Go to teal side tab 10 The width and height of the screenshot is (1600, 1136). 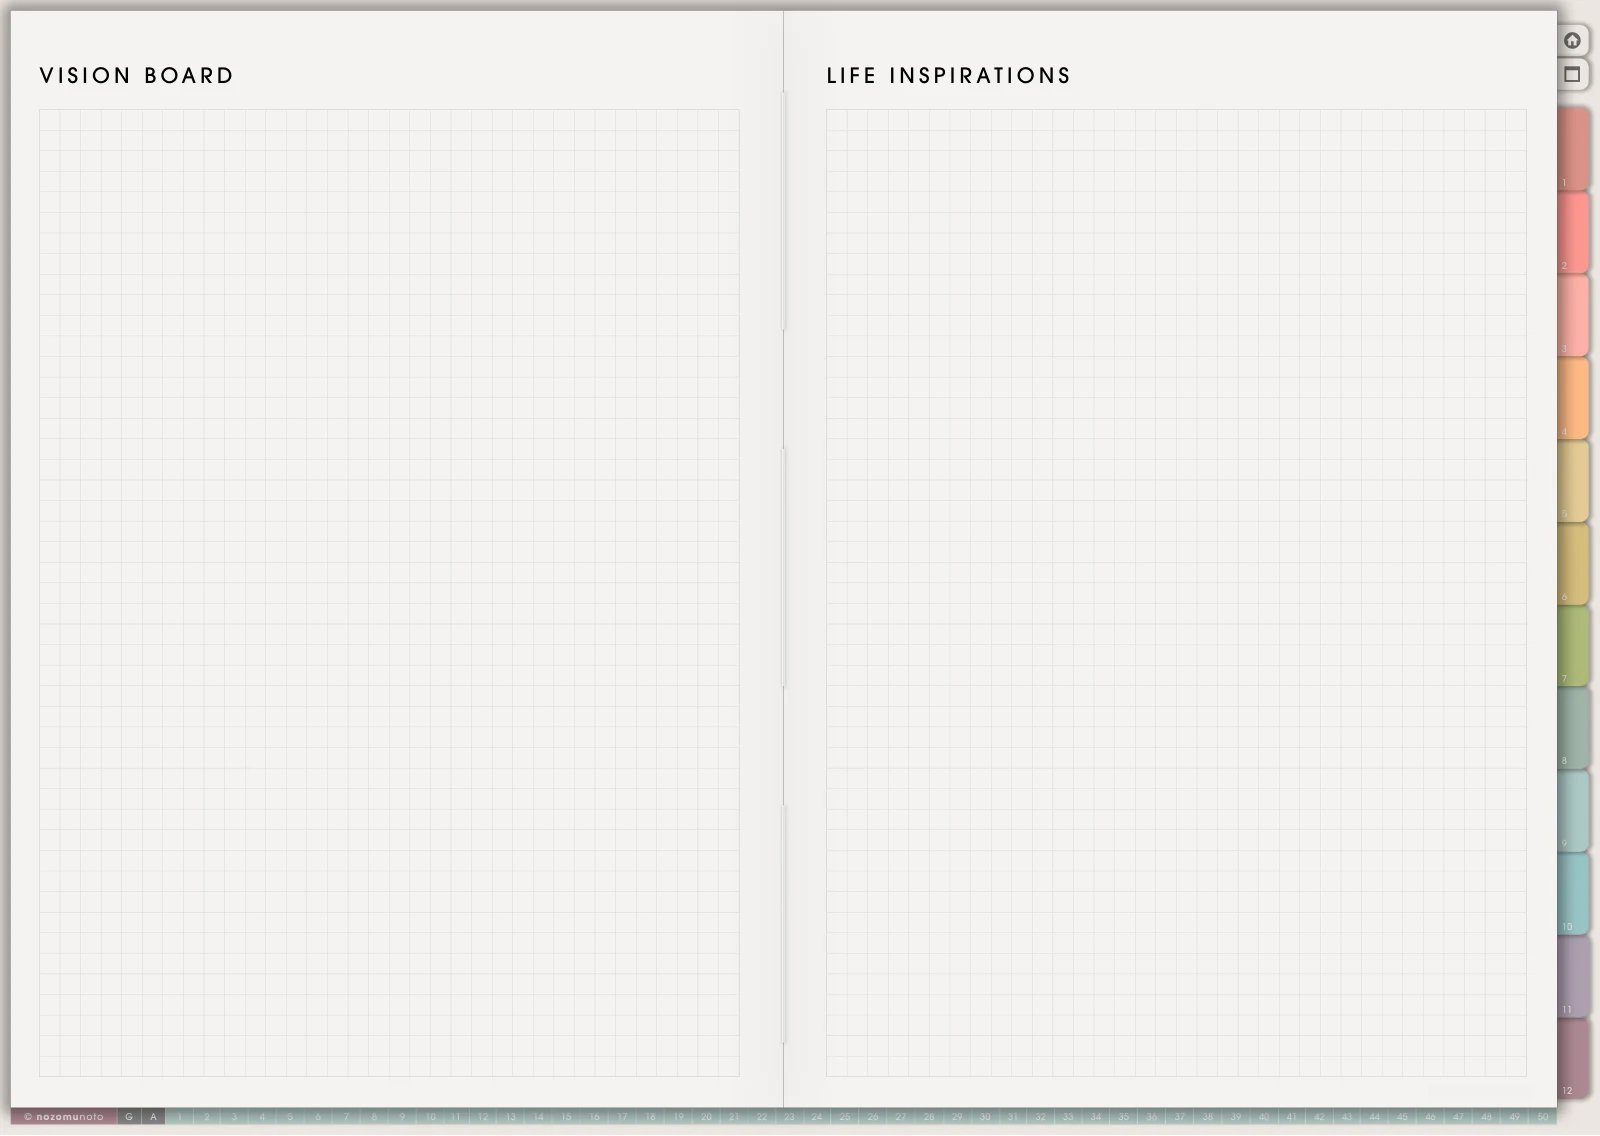tap(1573, 895)
